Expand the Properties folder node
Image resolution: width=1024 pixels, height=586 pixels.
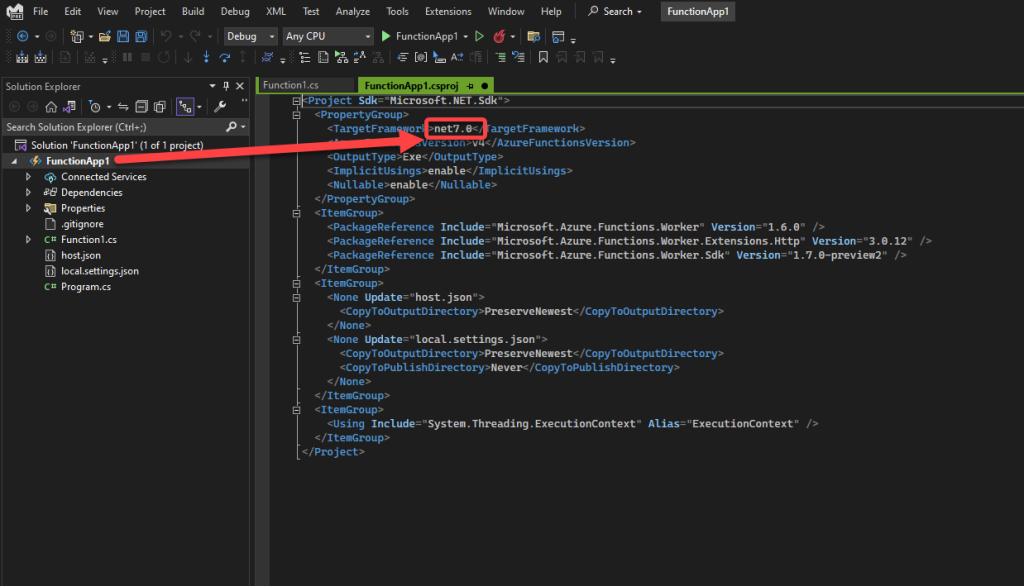click(28, 208)
